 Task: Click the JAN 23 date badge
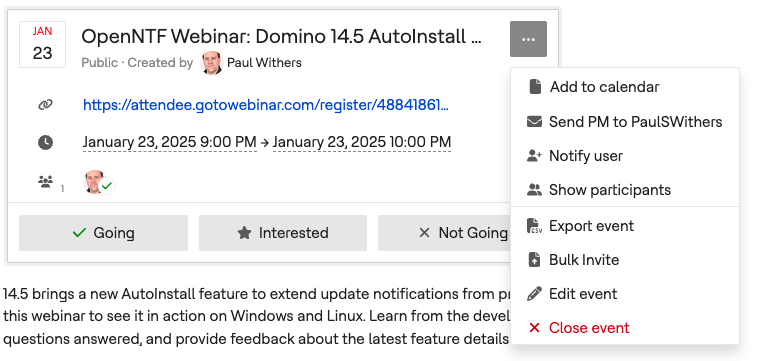click(x=43, y=44)
